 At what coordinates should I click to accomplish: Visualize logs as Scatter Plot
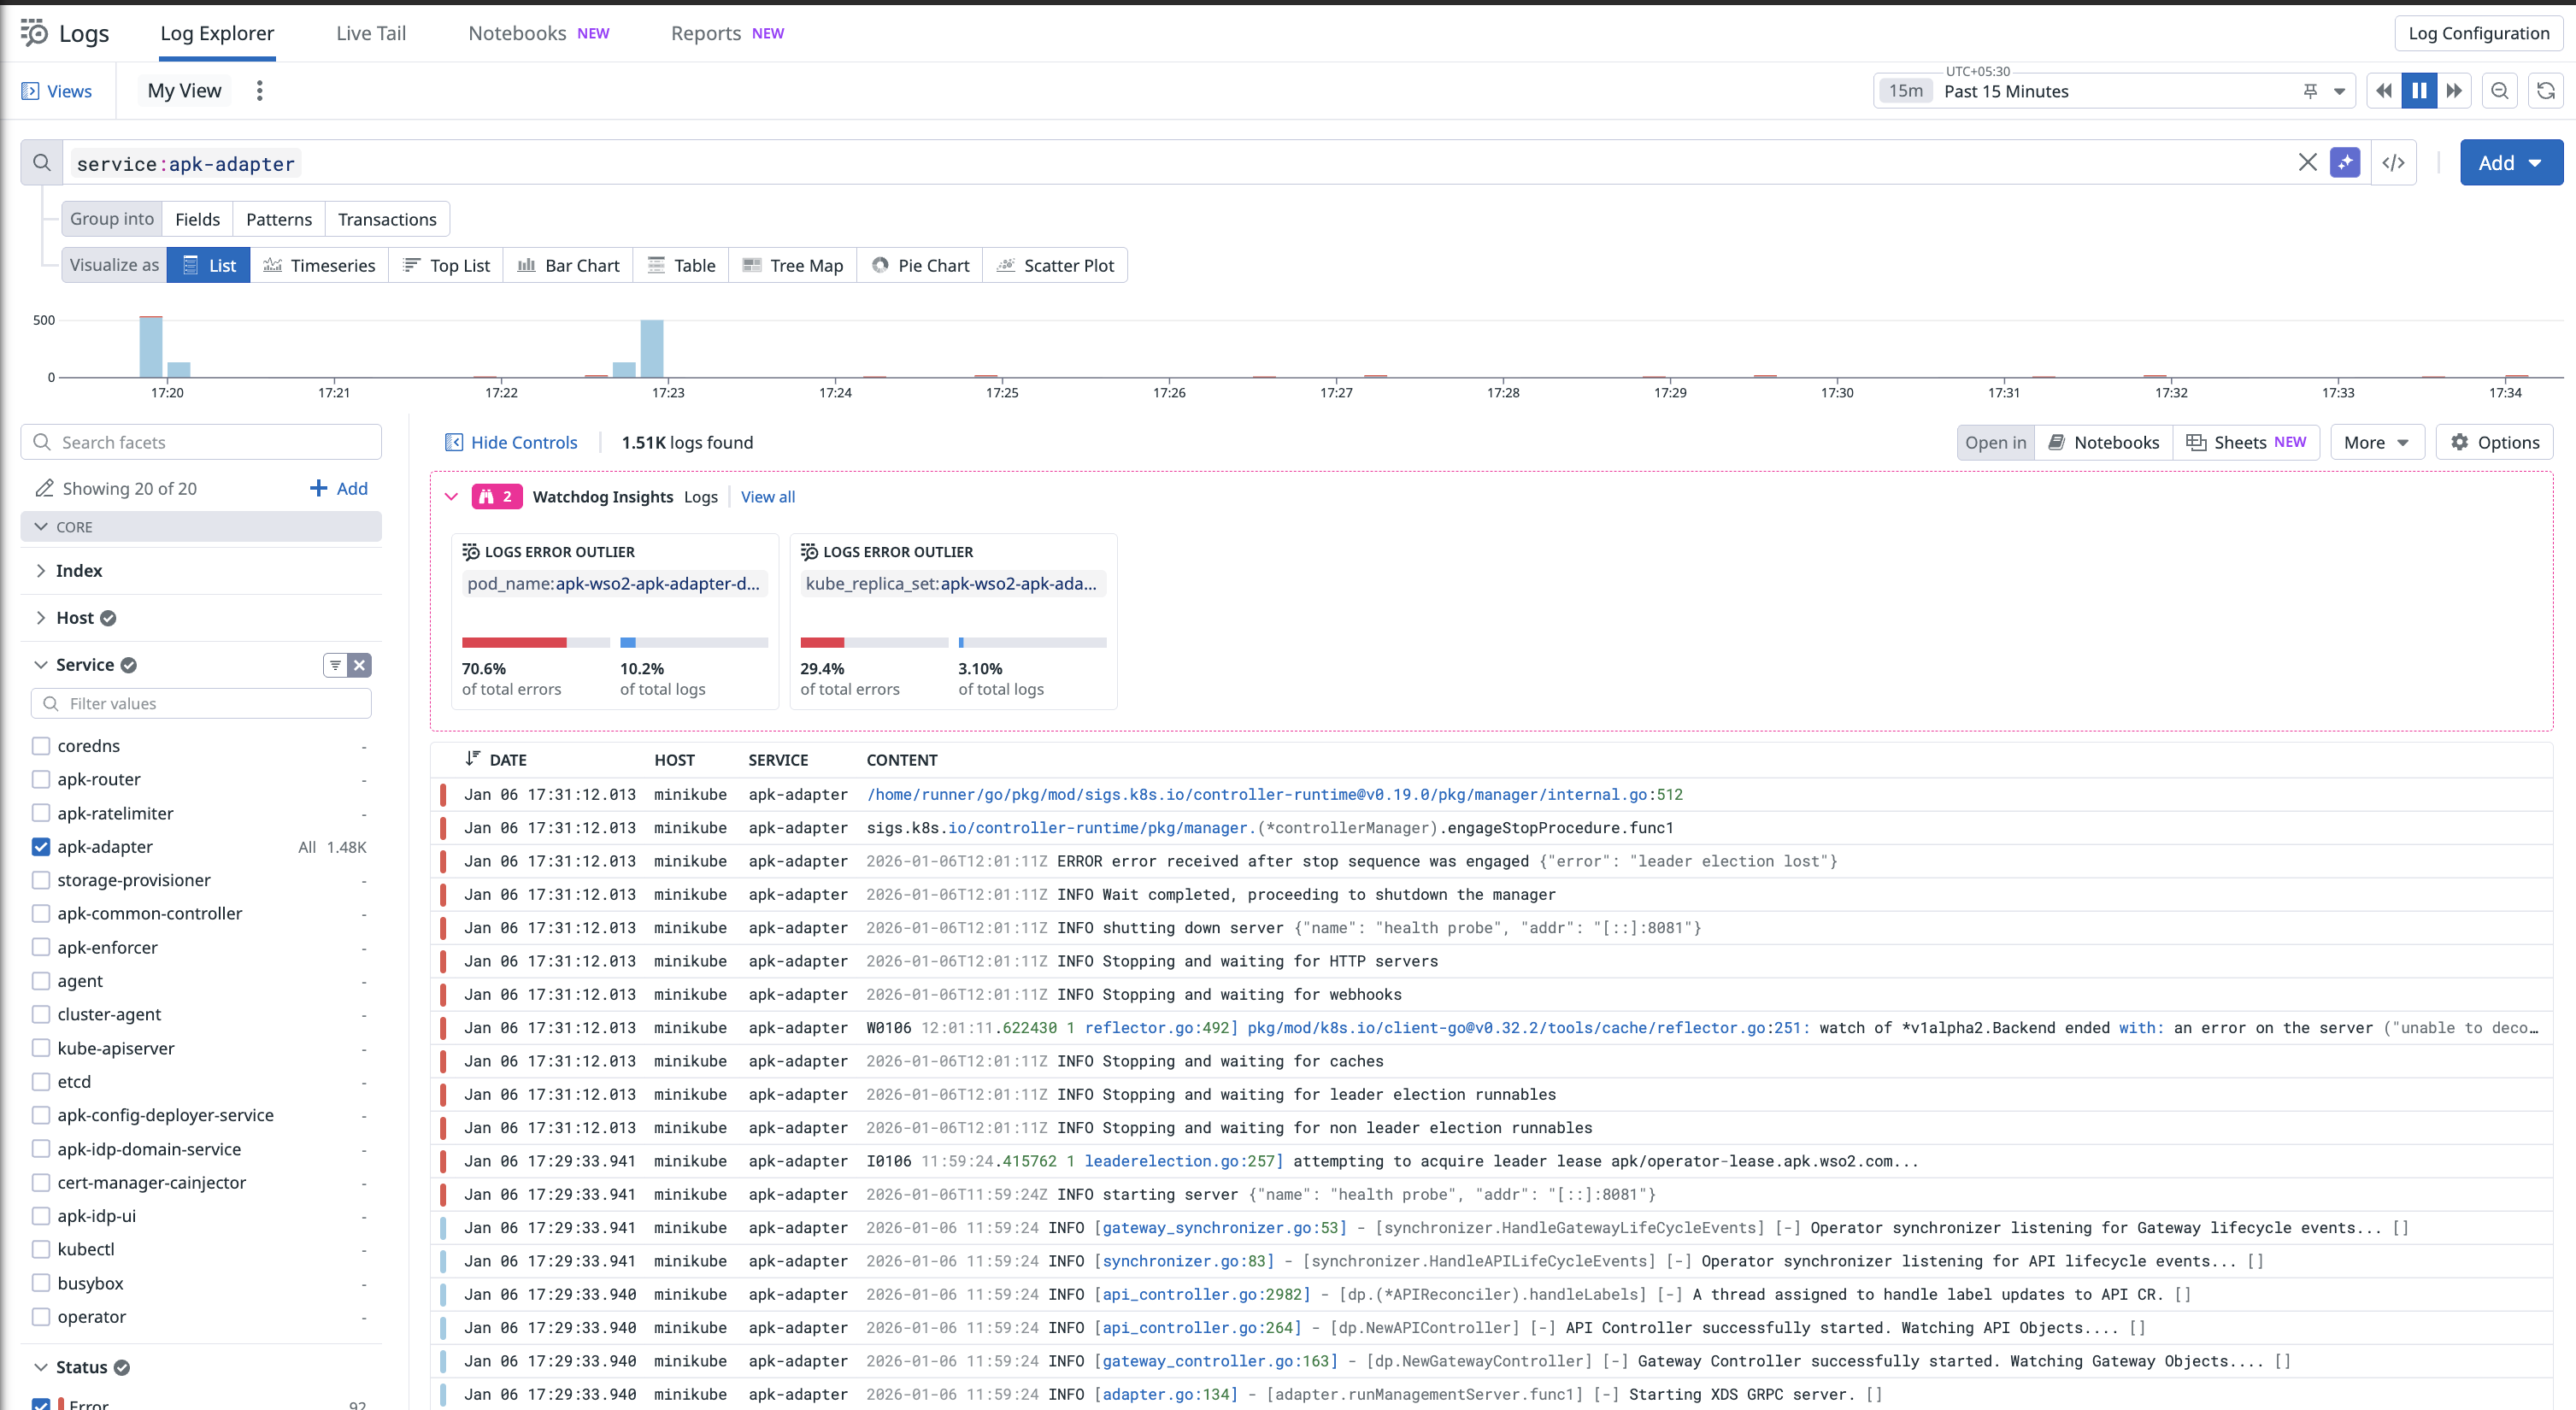tap(1055, 265)
